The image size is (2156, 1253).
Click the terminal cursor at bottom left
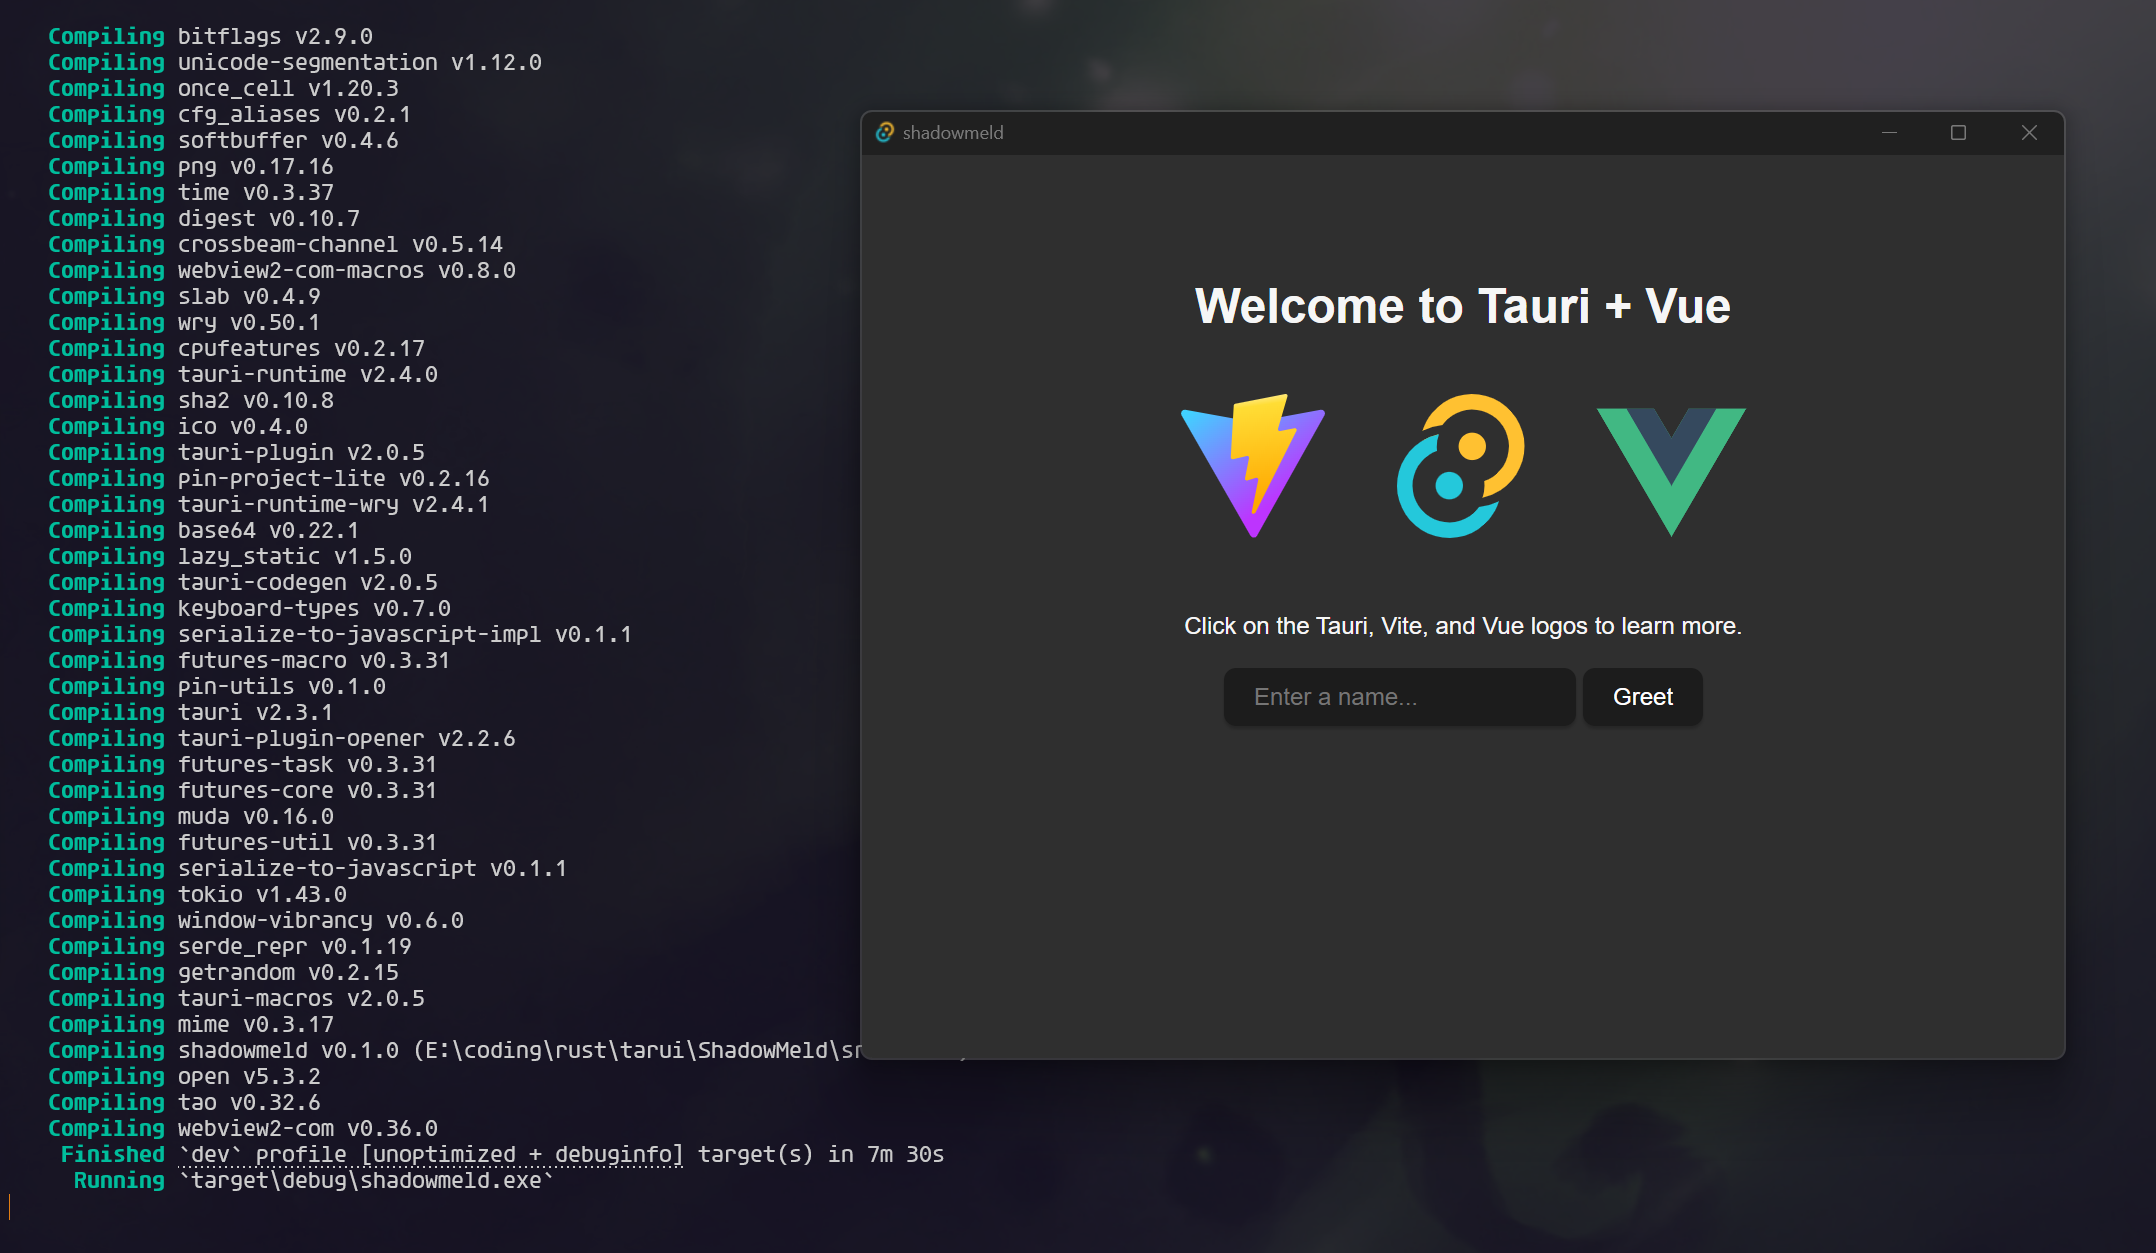click(x=10, y=1207)
